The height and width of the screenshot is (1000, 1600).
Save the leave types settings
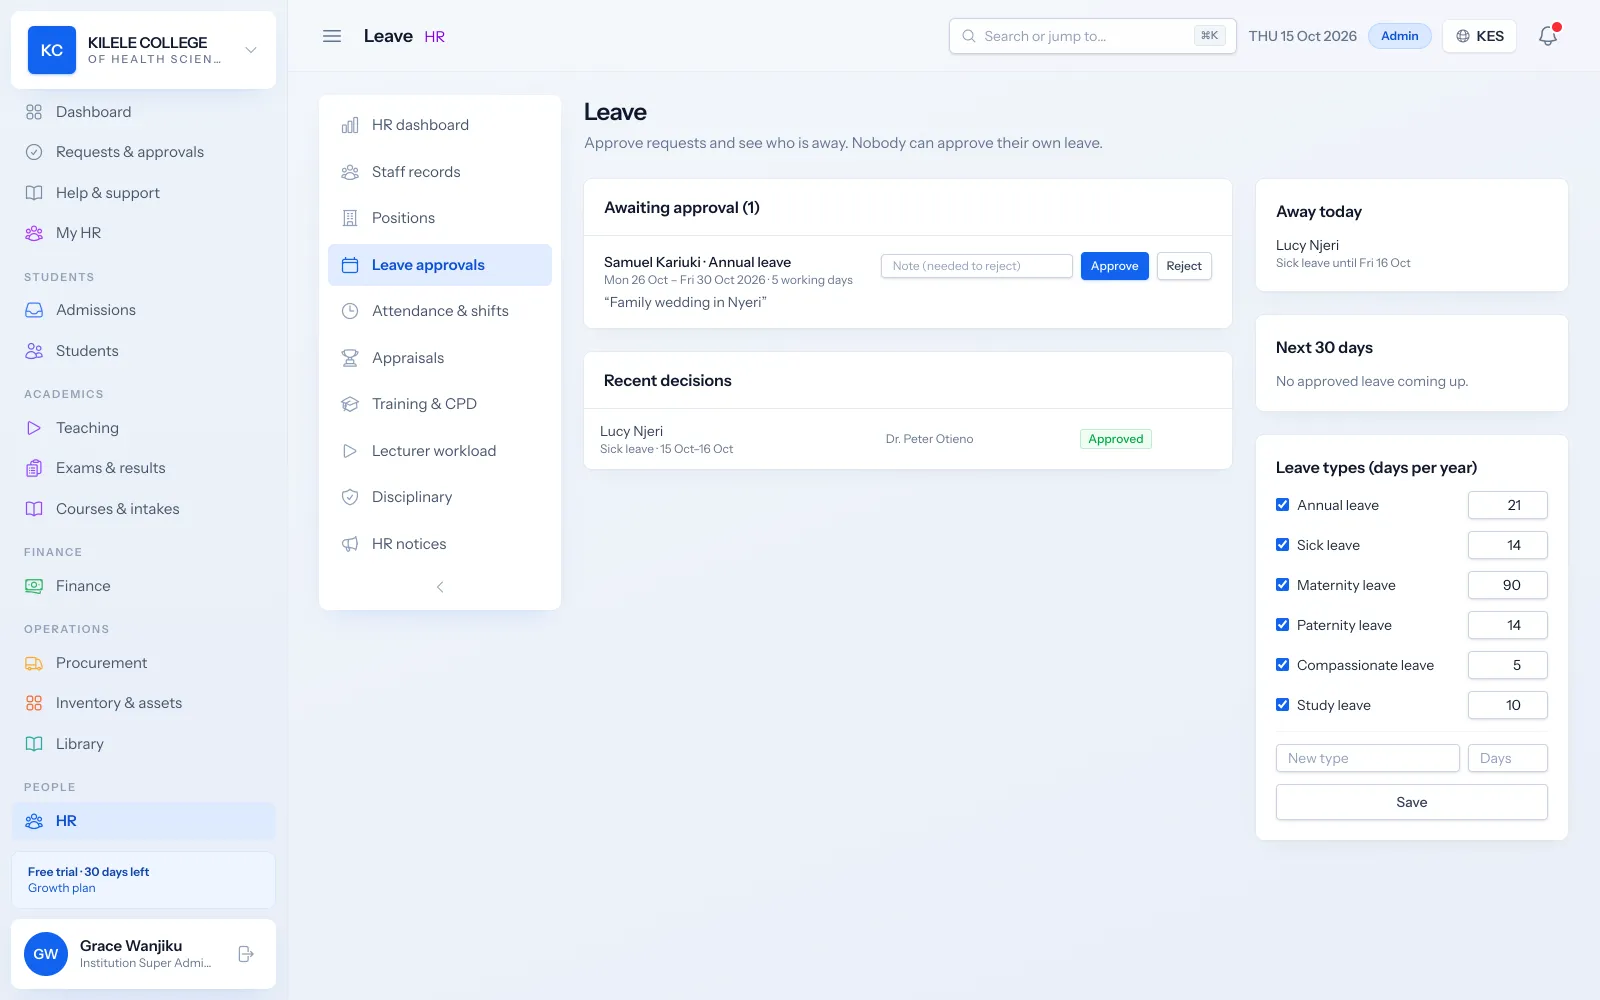coord(1411,802)
